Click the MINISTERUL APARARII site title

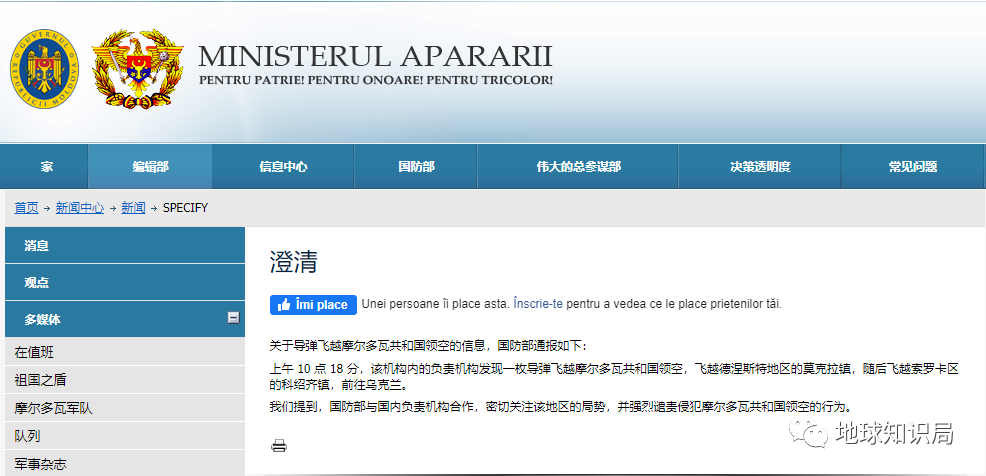[x=375, y=56]
